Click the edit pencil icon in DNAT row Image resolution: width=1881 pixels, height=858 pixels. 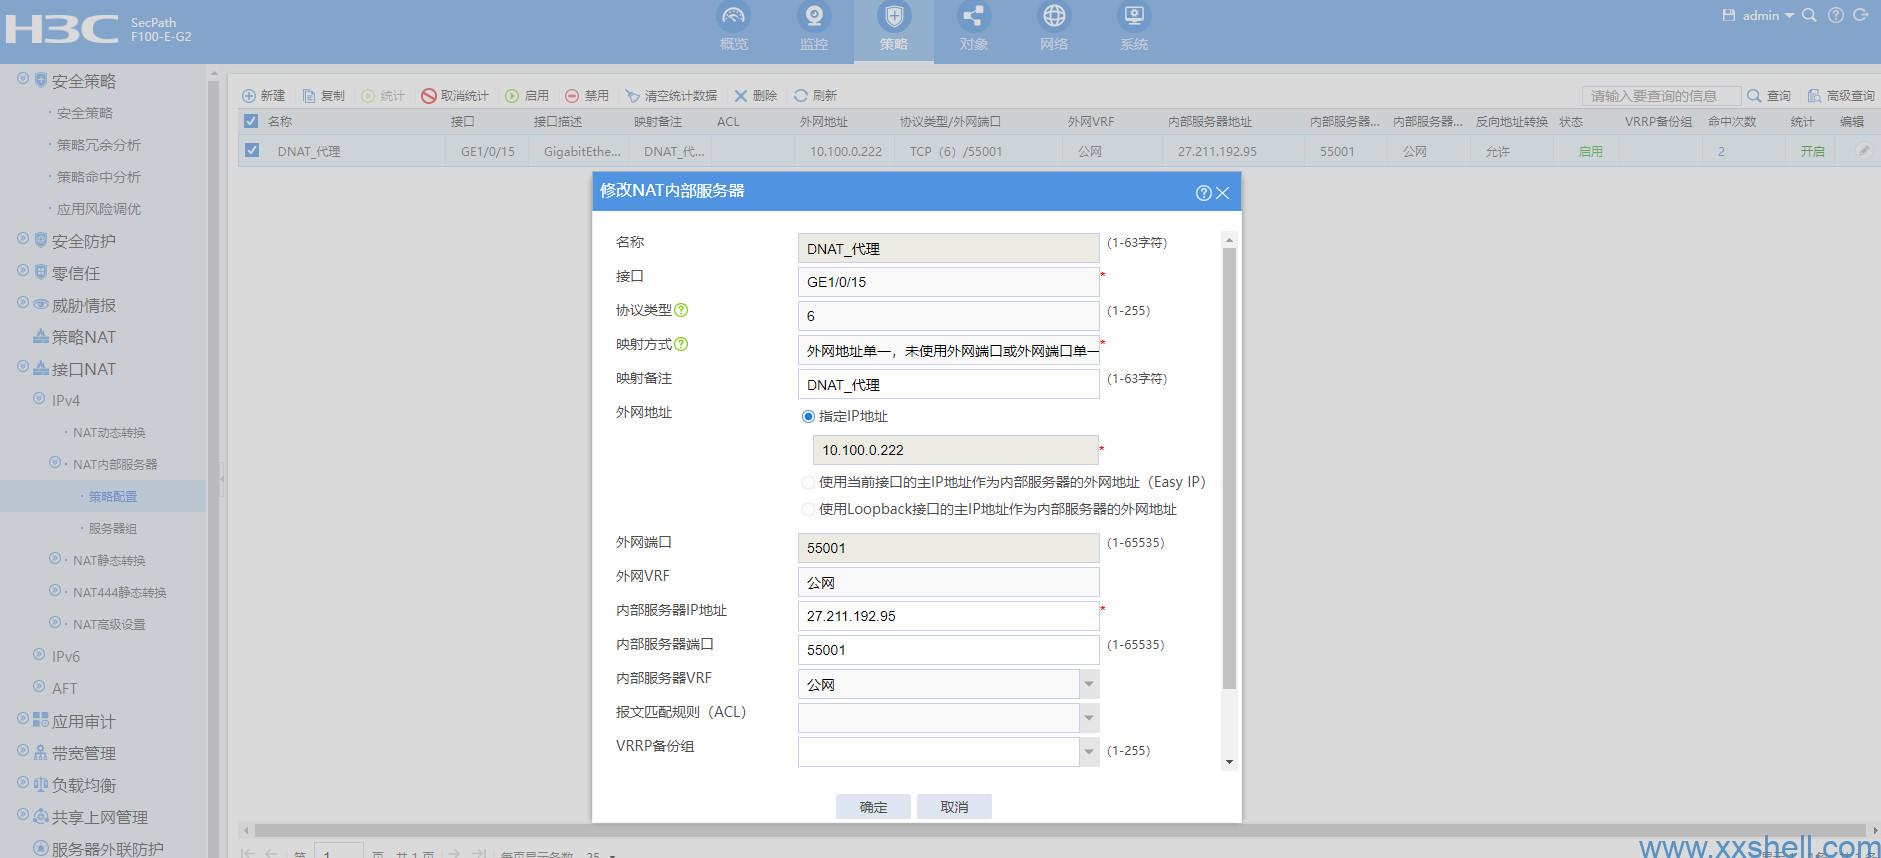(x=1863, y=151)
